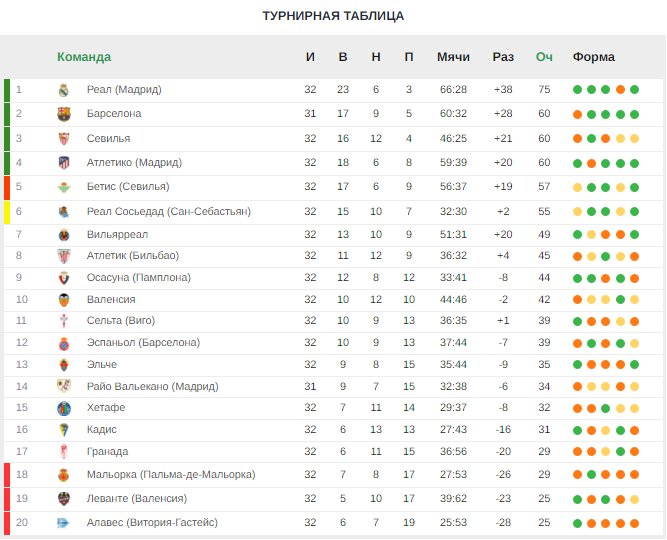The height and width of the screenshot is (540, 667).
Task: Click Barcelona's first orange form dot
Action: tap(577, 114)
